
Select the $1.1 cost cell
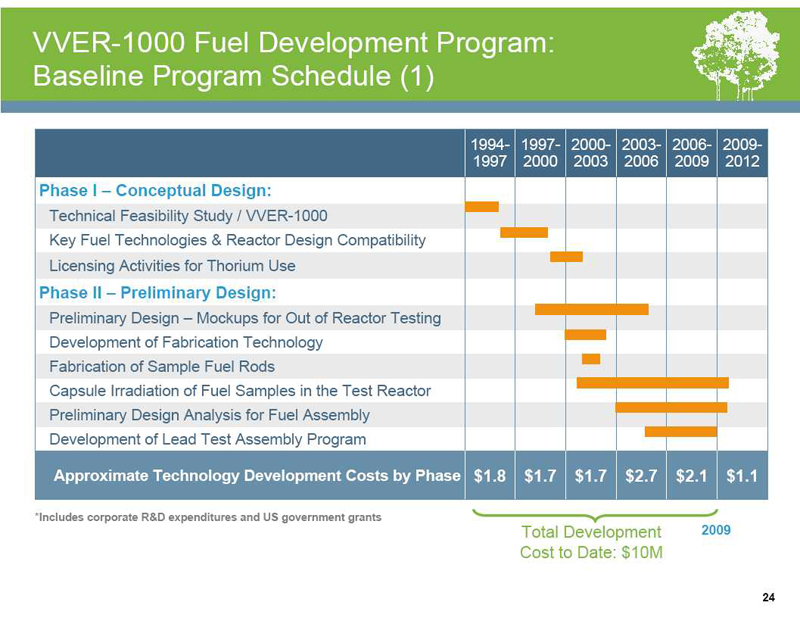[741, 477]
